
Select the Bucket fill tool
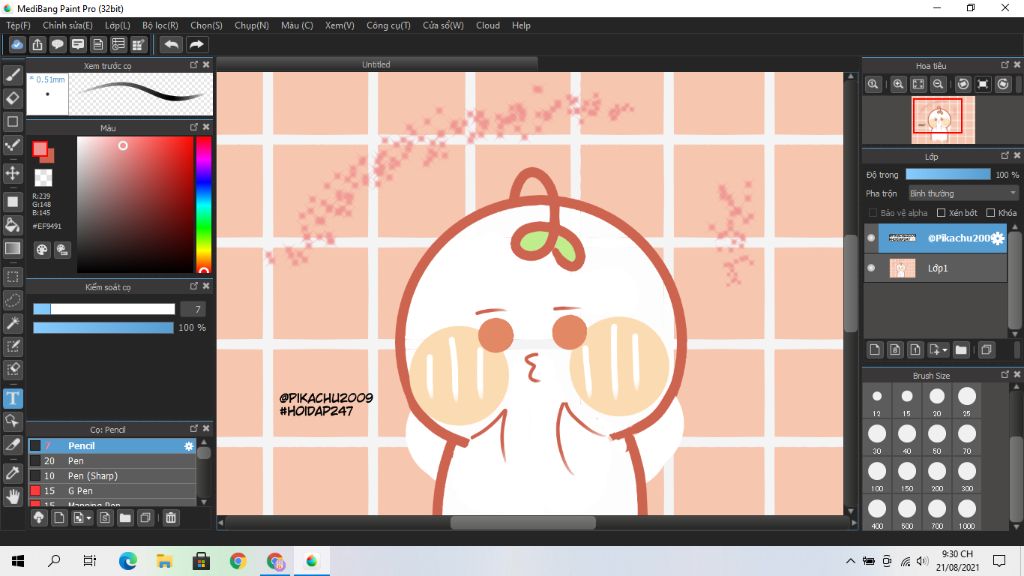pos(12,225)
